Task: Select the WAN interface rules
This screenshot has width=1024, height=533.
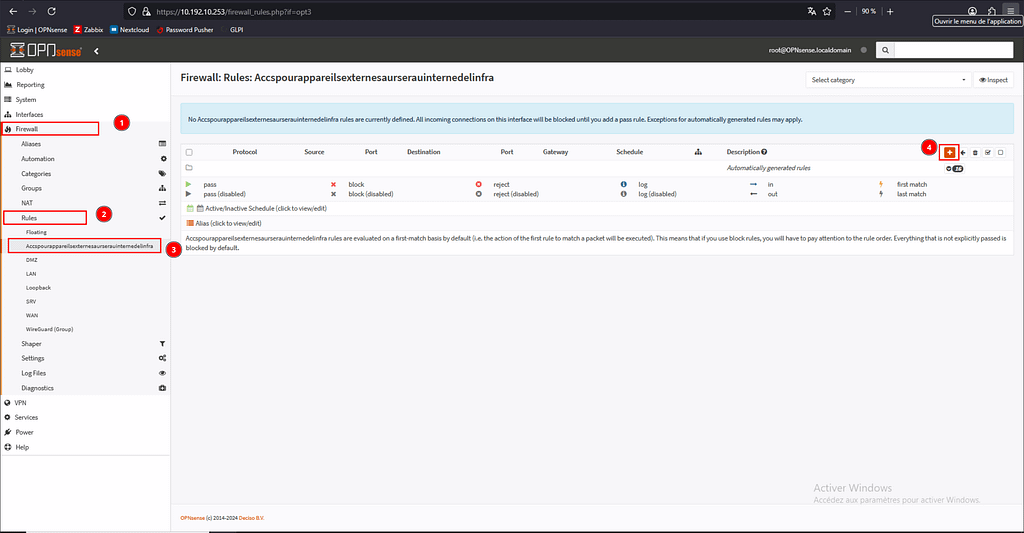Action: 32,315
